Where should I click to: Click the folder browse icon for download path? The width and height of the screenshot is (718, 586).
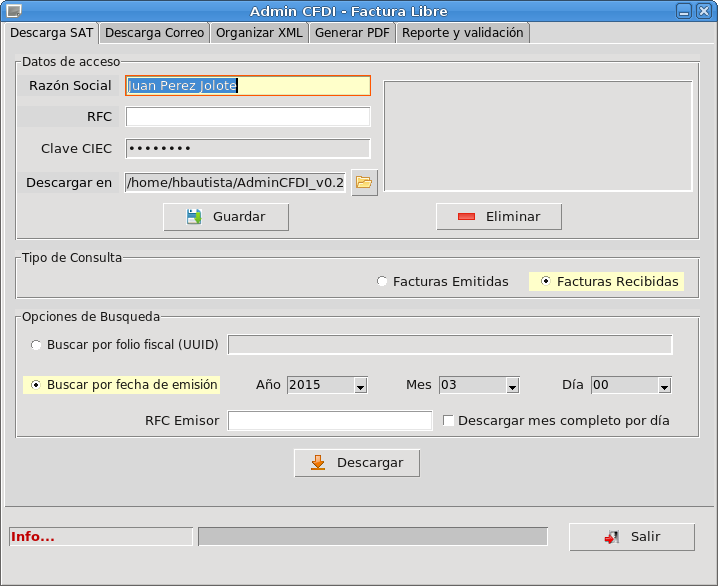tap(364, 183)
